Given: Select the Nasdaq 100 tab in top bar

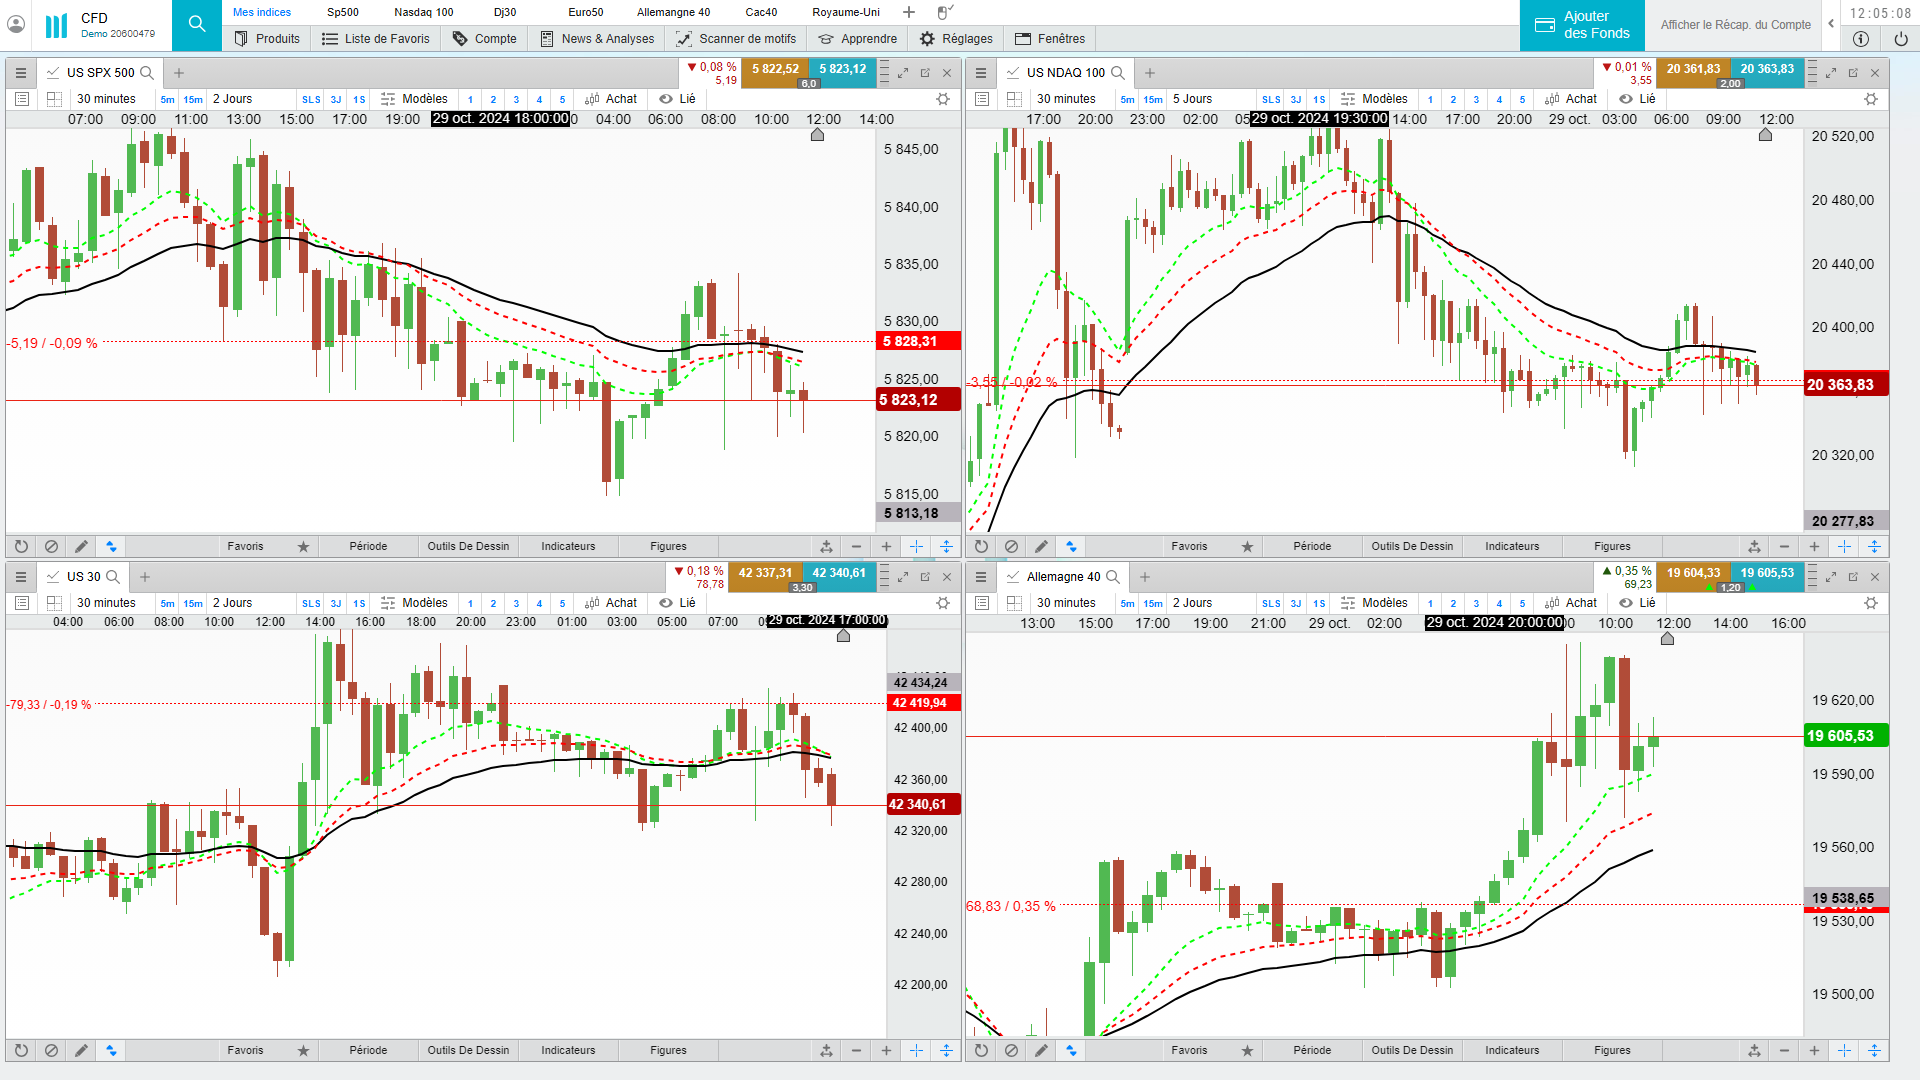Looking at the screenshot, I should (x=423, y=12).
